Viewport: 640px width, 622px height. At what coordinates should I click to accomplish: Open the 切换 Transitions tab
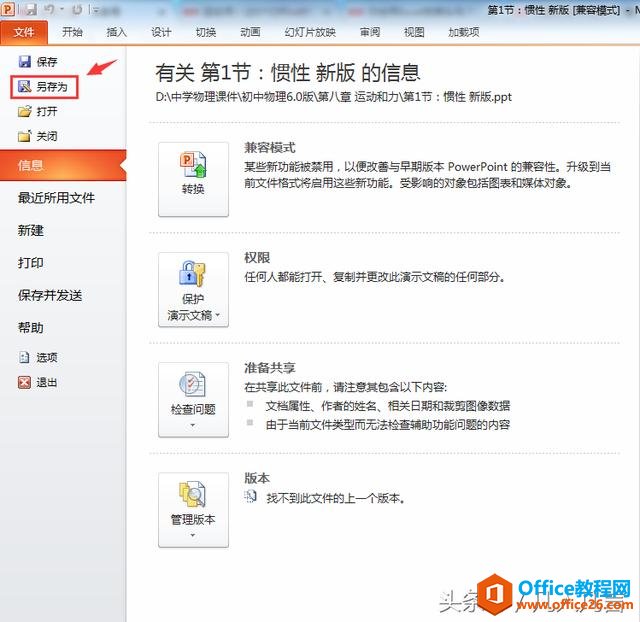click(x=205, y=32)
